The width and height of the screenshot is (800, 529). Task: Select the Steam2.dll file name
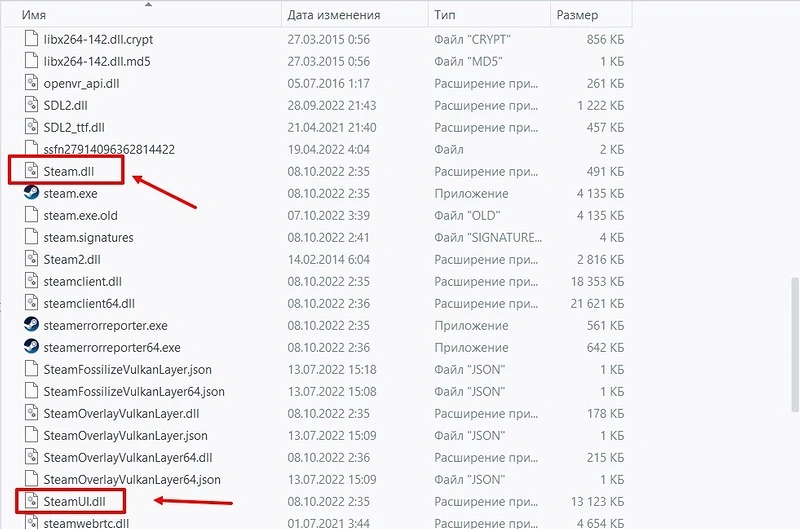72,259
